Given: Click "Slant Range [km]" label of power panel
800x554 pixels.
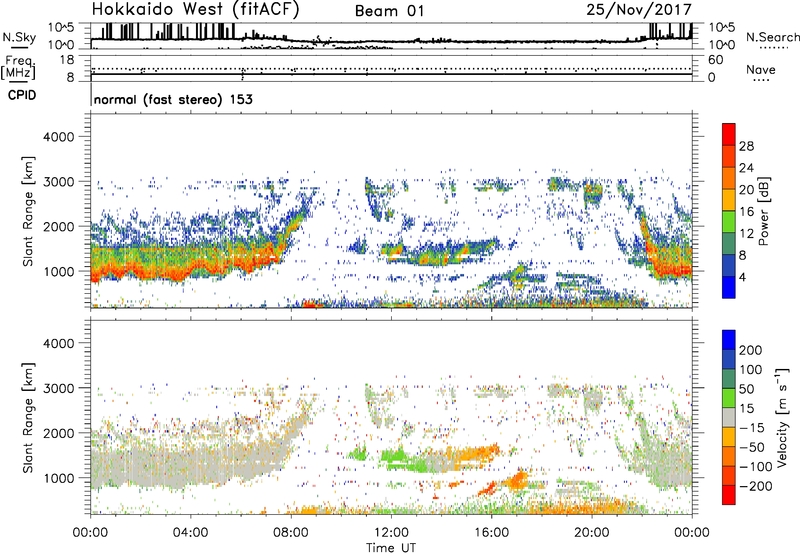Looking at the screenshot, I should pos(28,212).
